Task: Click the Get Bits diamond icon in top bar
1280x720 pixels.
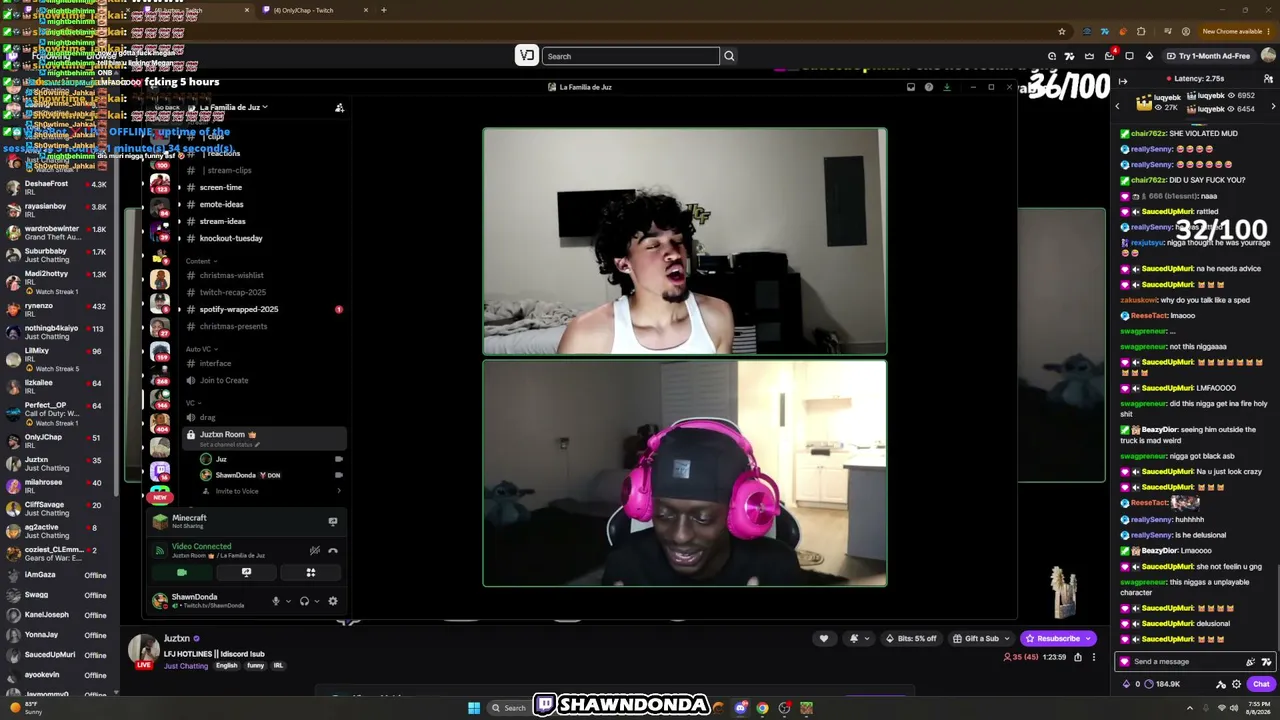Action: [x=1149, y=56]
